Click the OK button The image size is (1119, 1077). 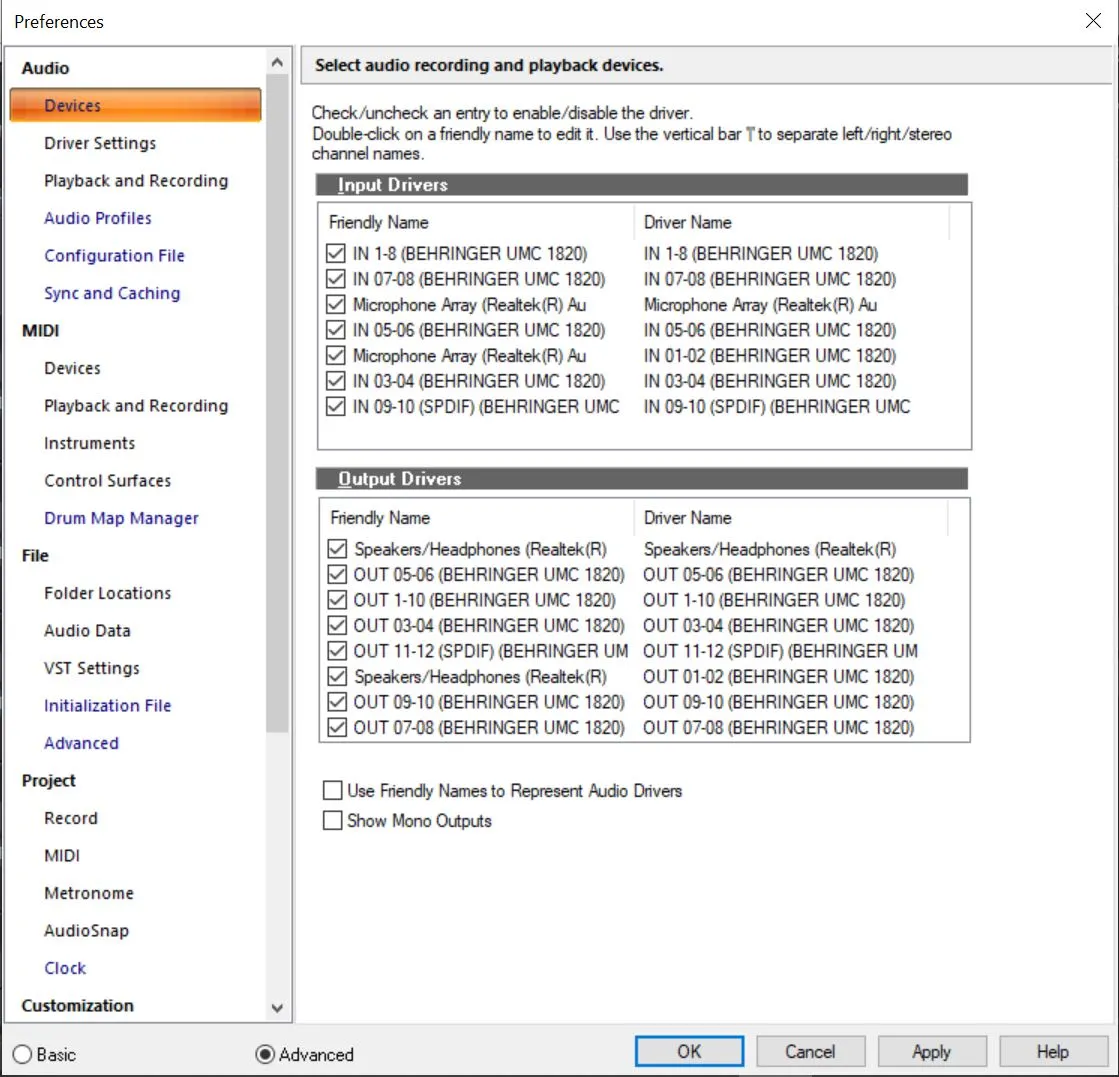tap(689, 1051)
